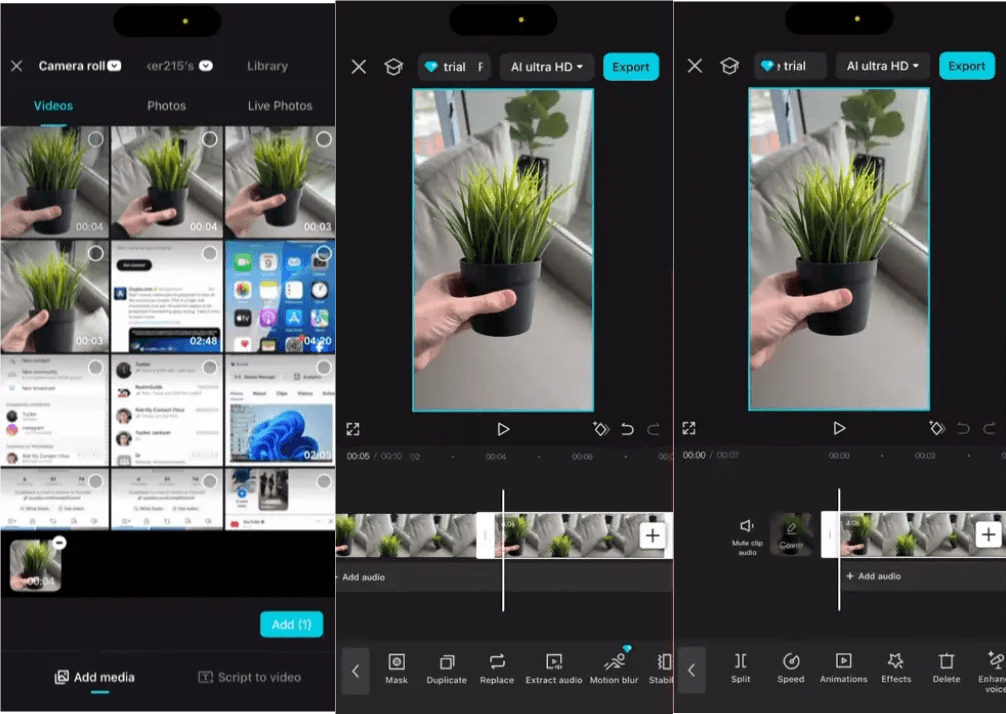Tick the selection circle on first plant video
This screenshot has height=714, width=1006.
95,139
